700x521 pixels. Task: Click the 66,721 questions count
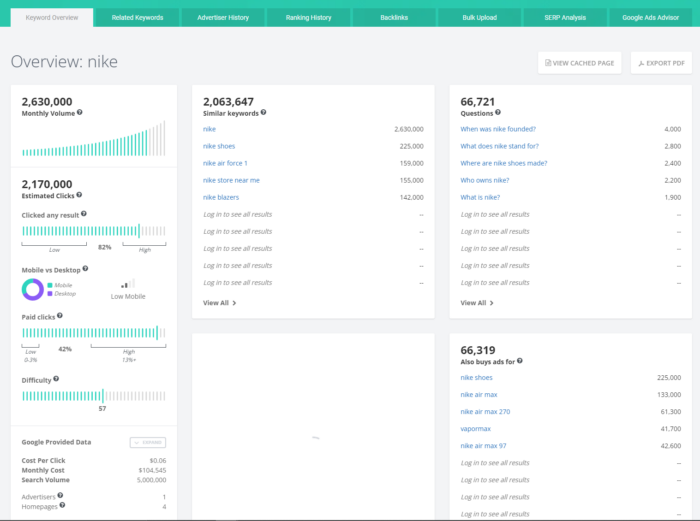pos(478,102)
